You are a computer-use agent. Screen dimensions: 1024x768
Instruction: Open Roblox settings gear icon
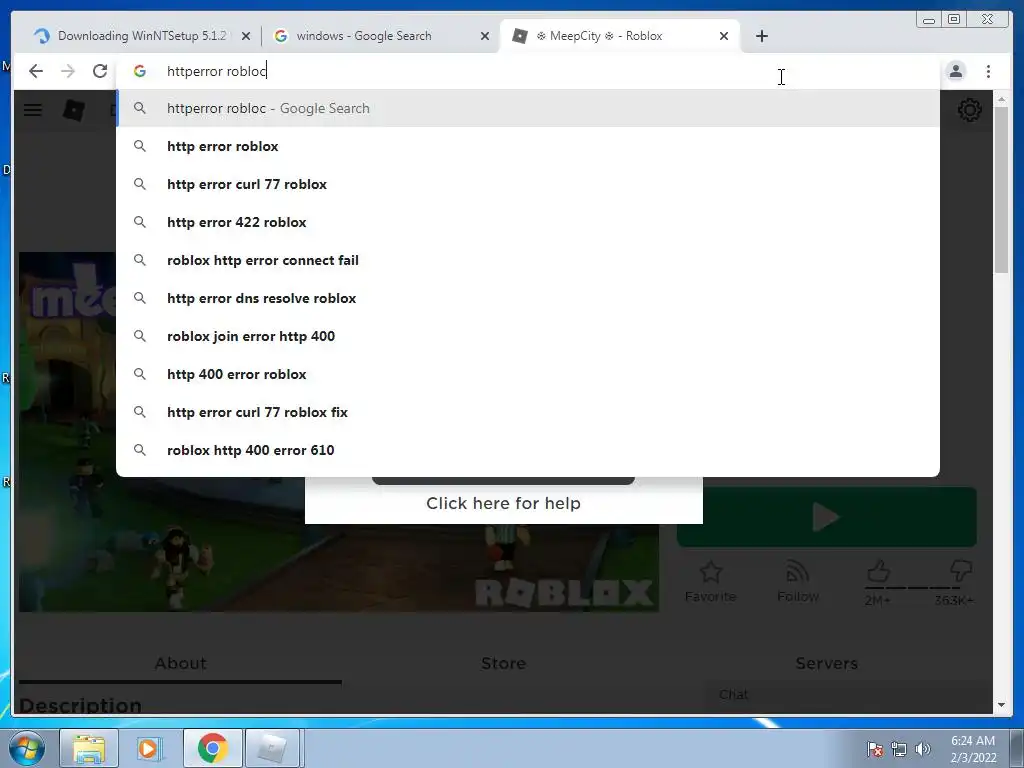coord(970,110)
